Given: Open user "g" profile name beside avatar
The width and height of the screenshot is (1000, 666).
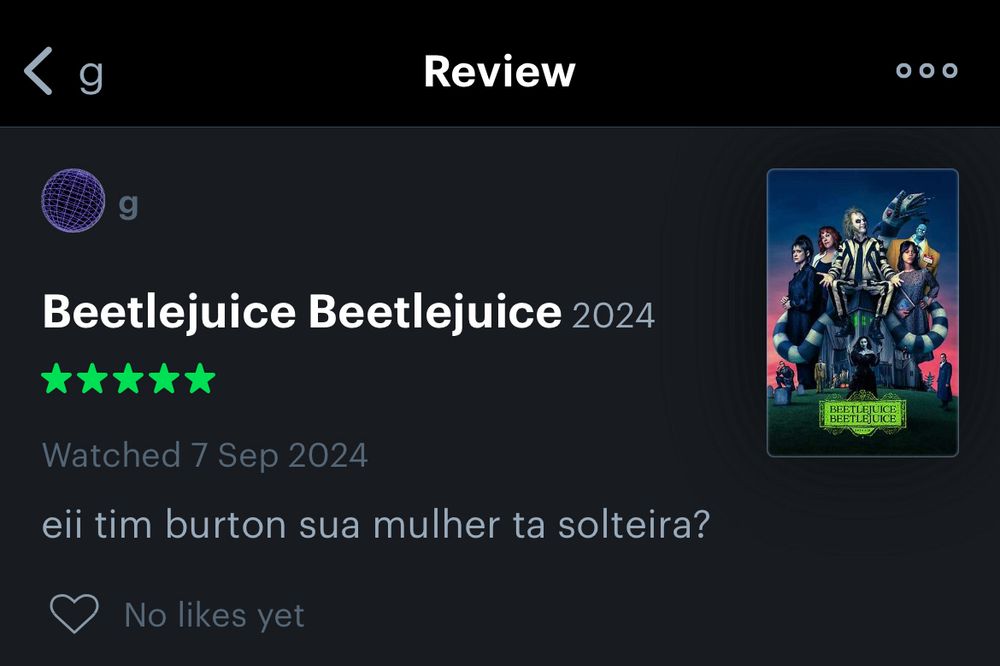Looking at the screenshot, I should click(x=128, y=205).
